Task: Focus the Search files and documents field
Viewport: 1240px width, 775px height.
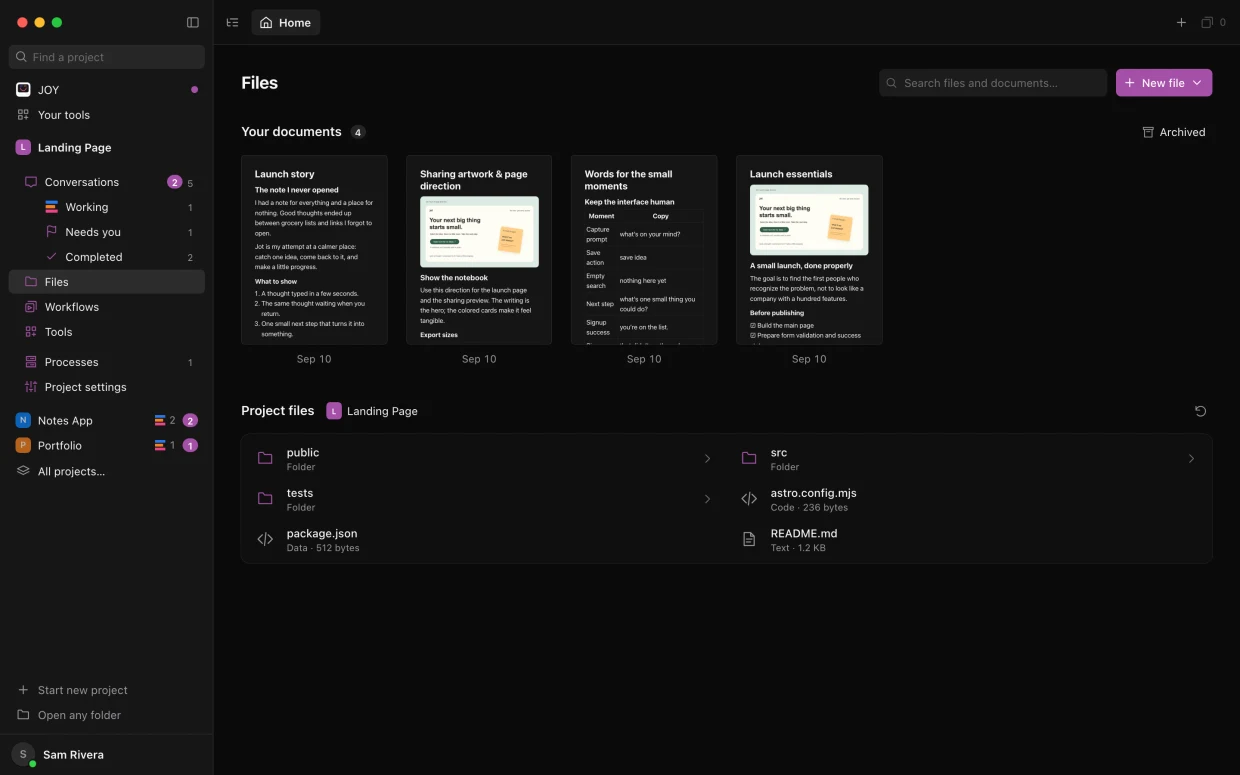Action: 993,83
